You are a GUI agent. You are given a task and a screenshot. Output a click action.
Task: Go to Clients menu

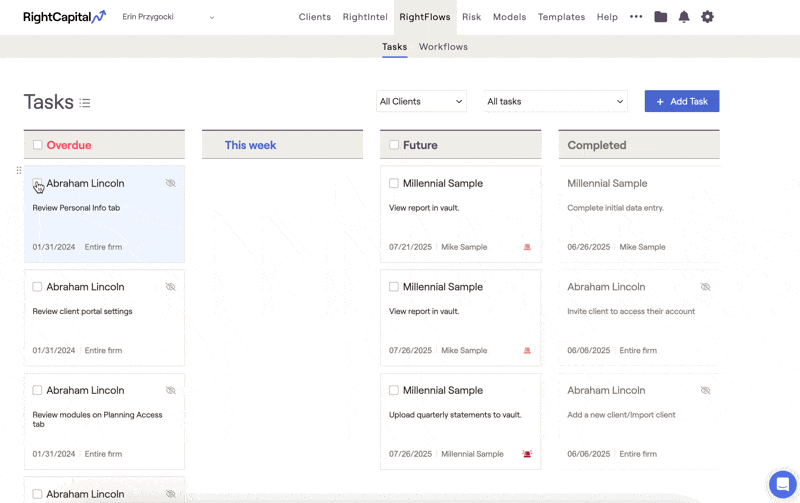[x=315, y=17]
